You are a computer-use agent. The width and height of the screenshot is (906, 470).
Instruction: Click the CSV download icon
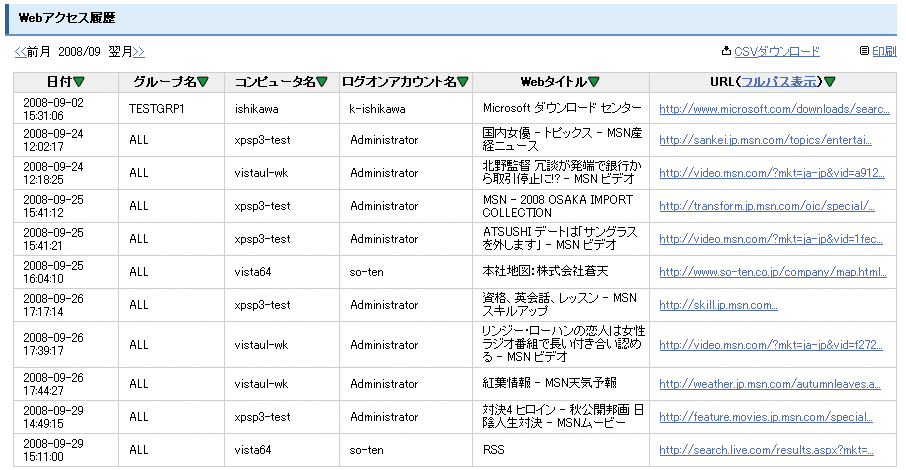[x=726, y=51]
